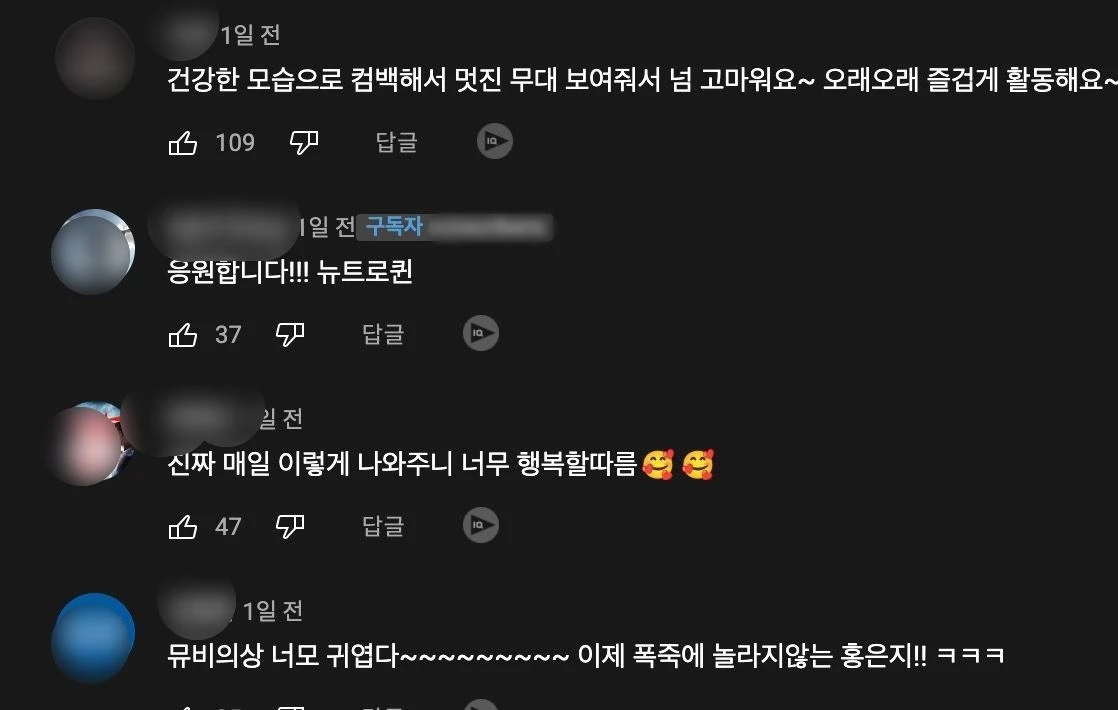Open the 구독자 subscriber badge link
Screen dimensions: 1118x710
pos(394,226)
